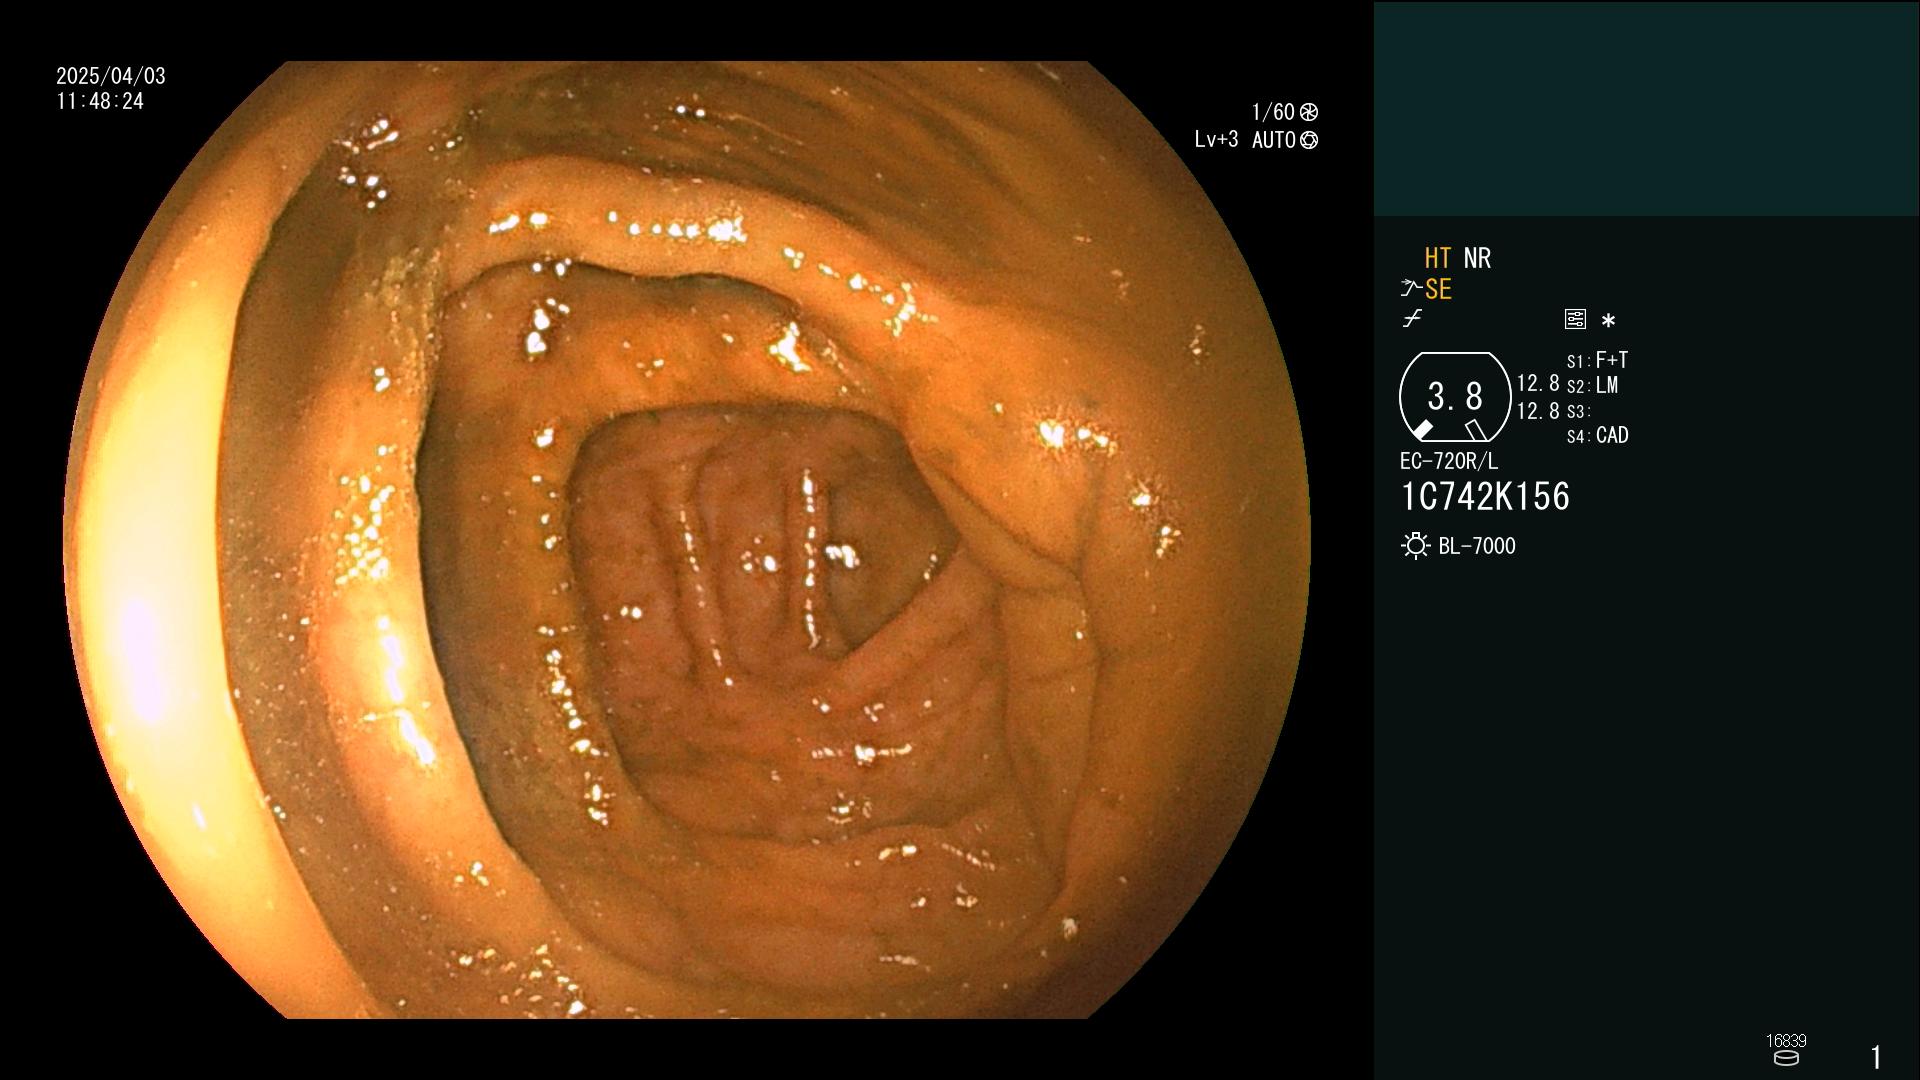Click the S1: F+T switch assignment
Viewport: 1920px width, 1080px height.
[x=1597, y=360]
